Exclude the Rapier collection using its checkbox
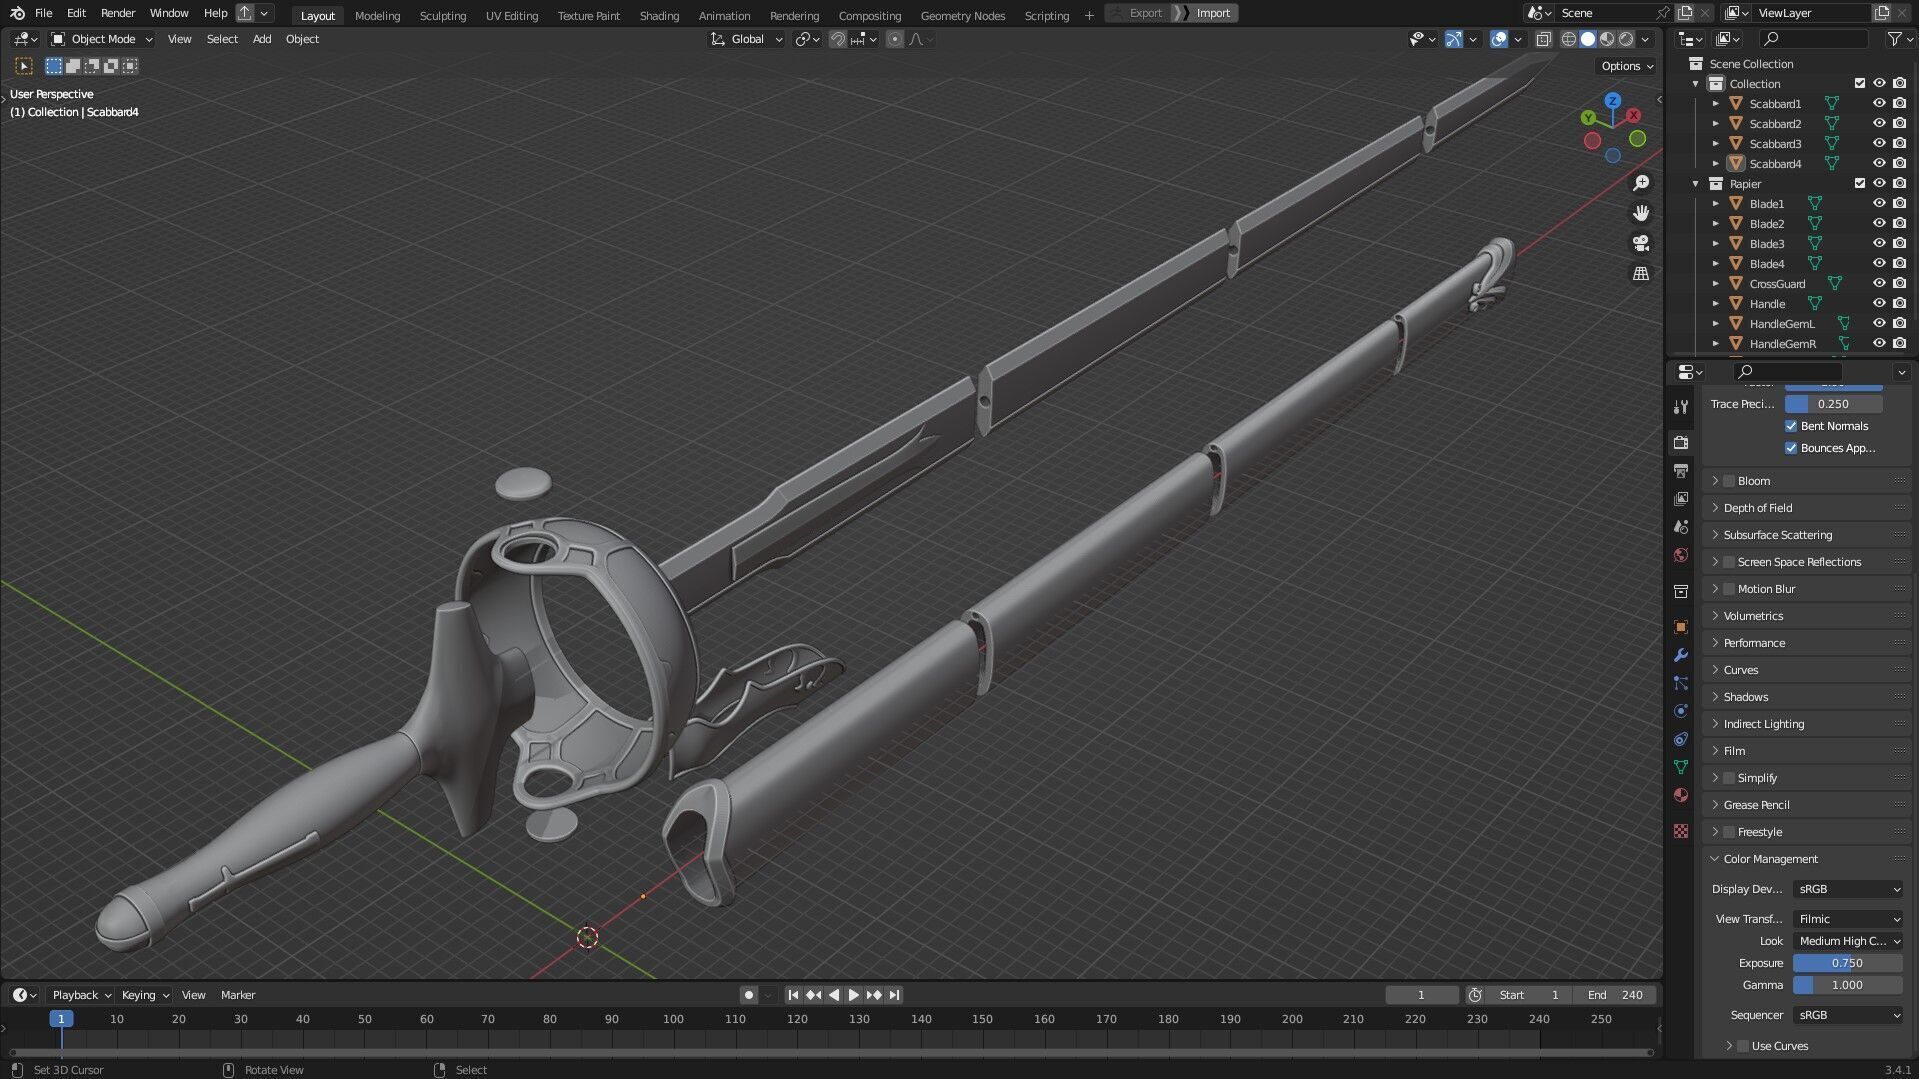 (1860, 183)
